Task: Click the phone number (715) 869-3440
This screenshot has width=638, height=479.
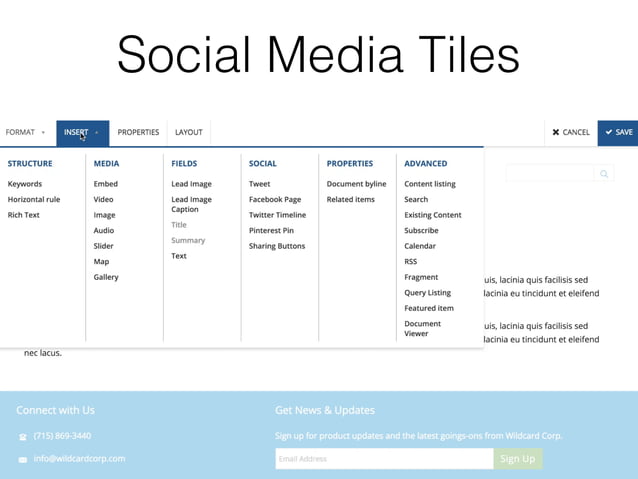Action: tap(62, 436)
